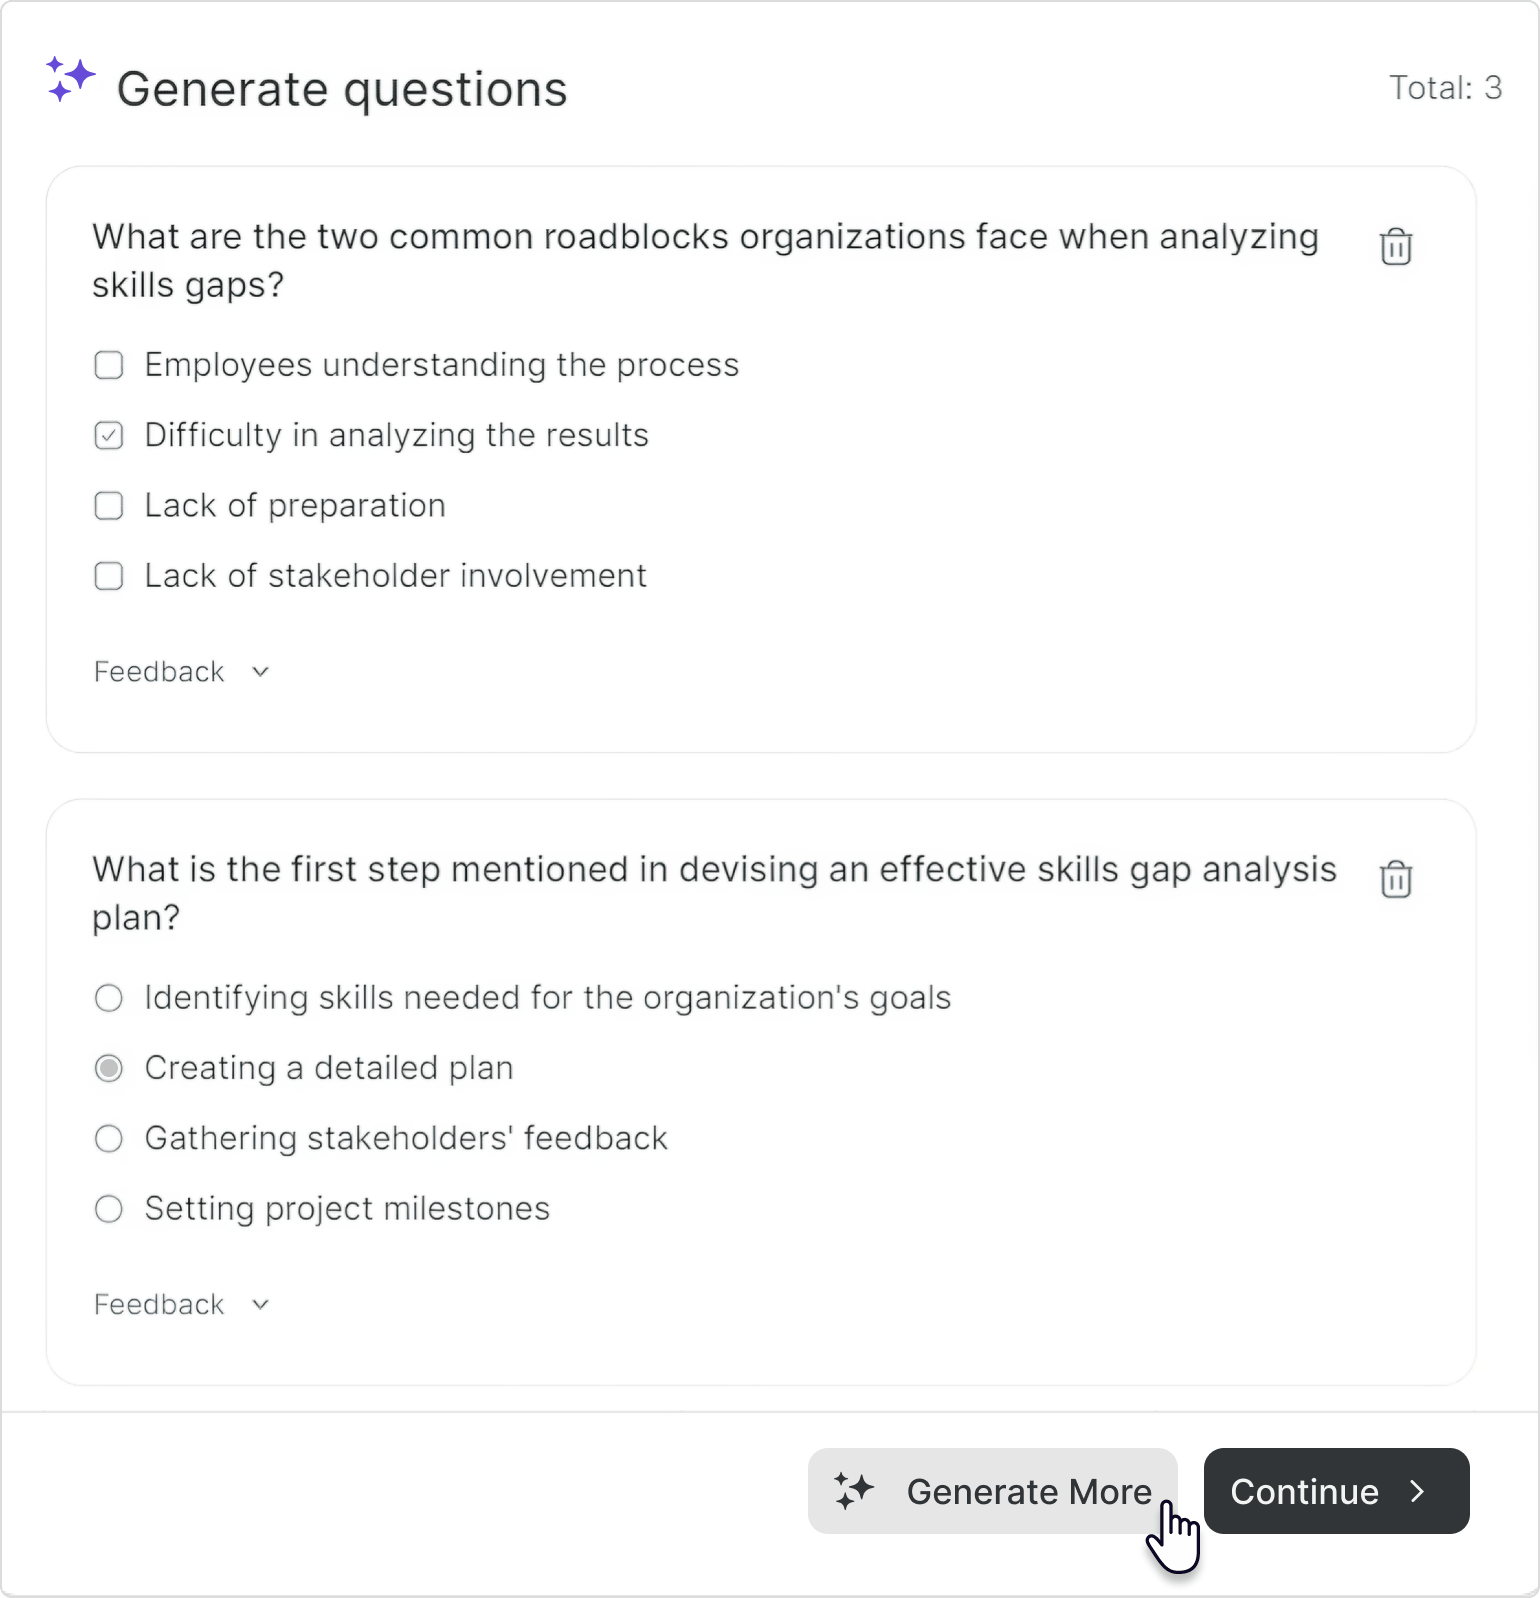Check the Employees understanding the process option
The width and height of the screenshot is (1540, 1598).
click(x=108, y=365)
